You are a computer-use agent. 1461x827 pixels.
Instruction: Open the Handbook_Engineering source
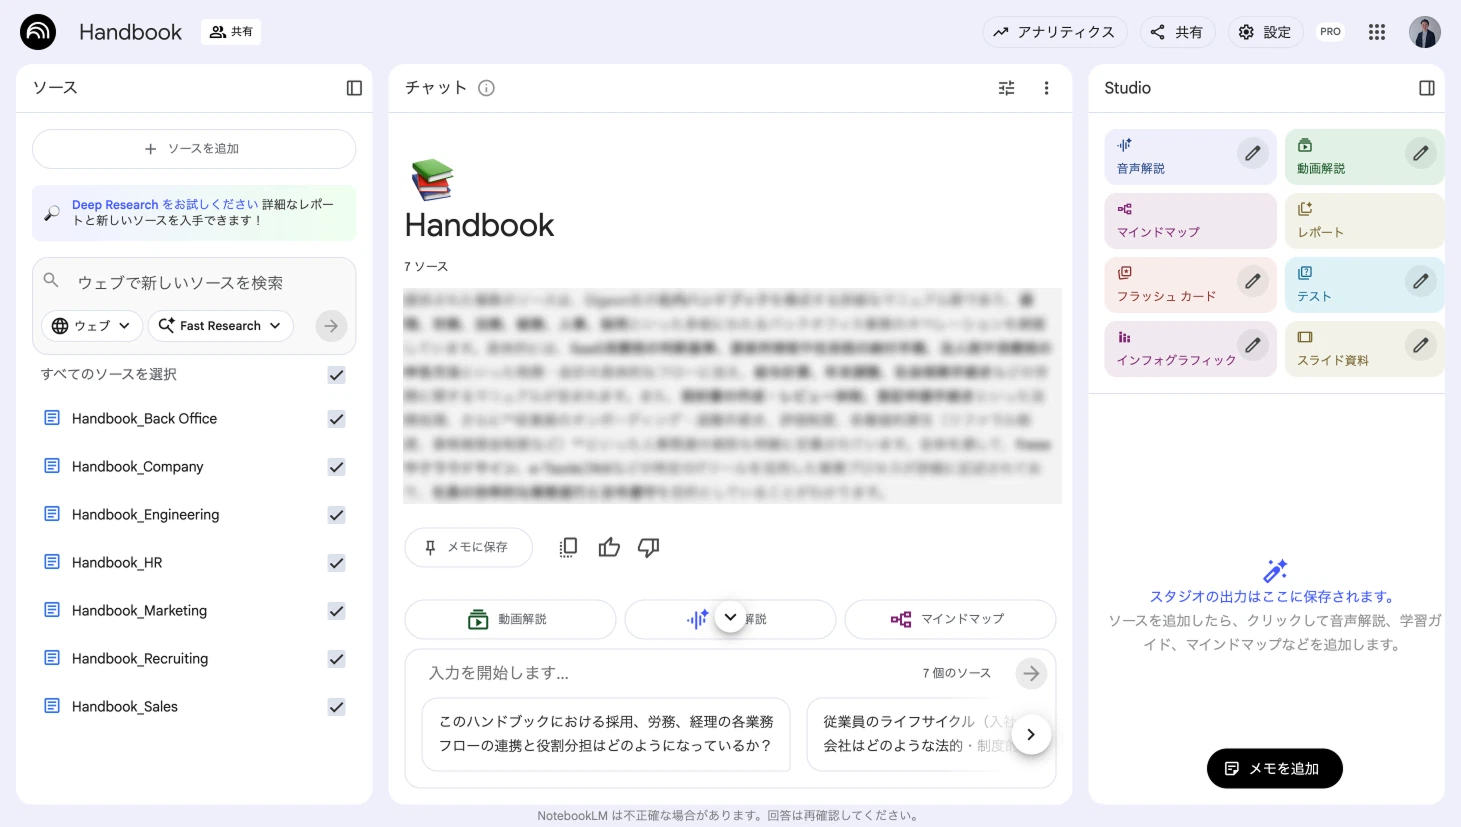click(146, 515)
